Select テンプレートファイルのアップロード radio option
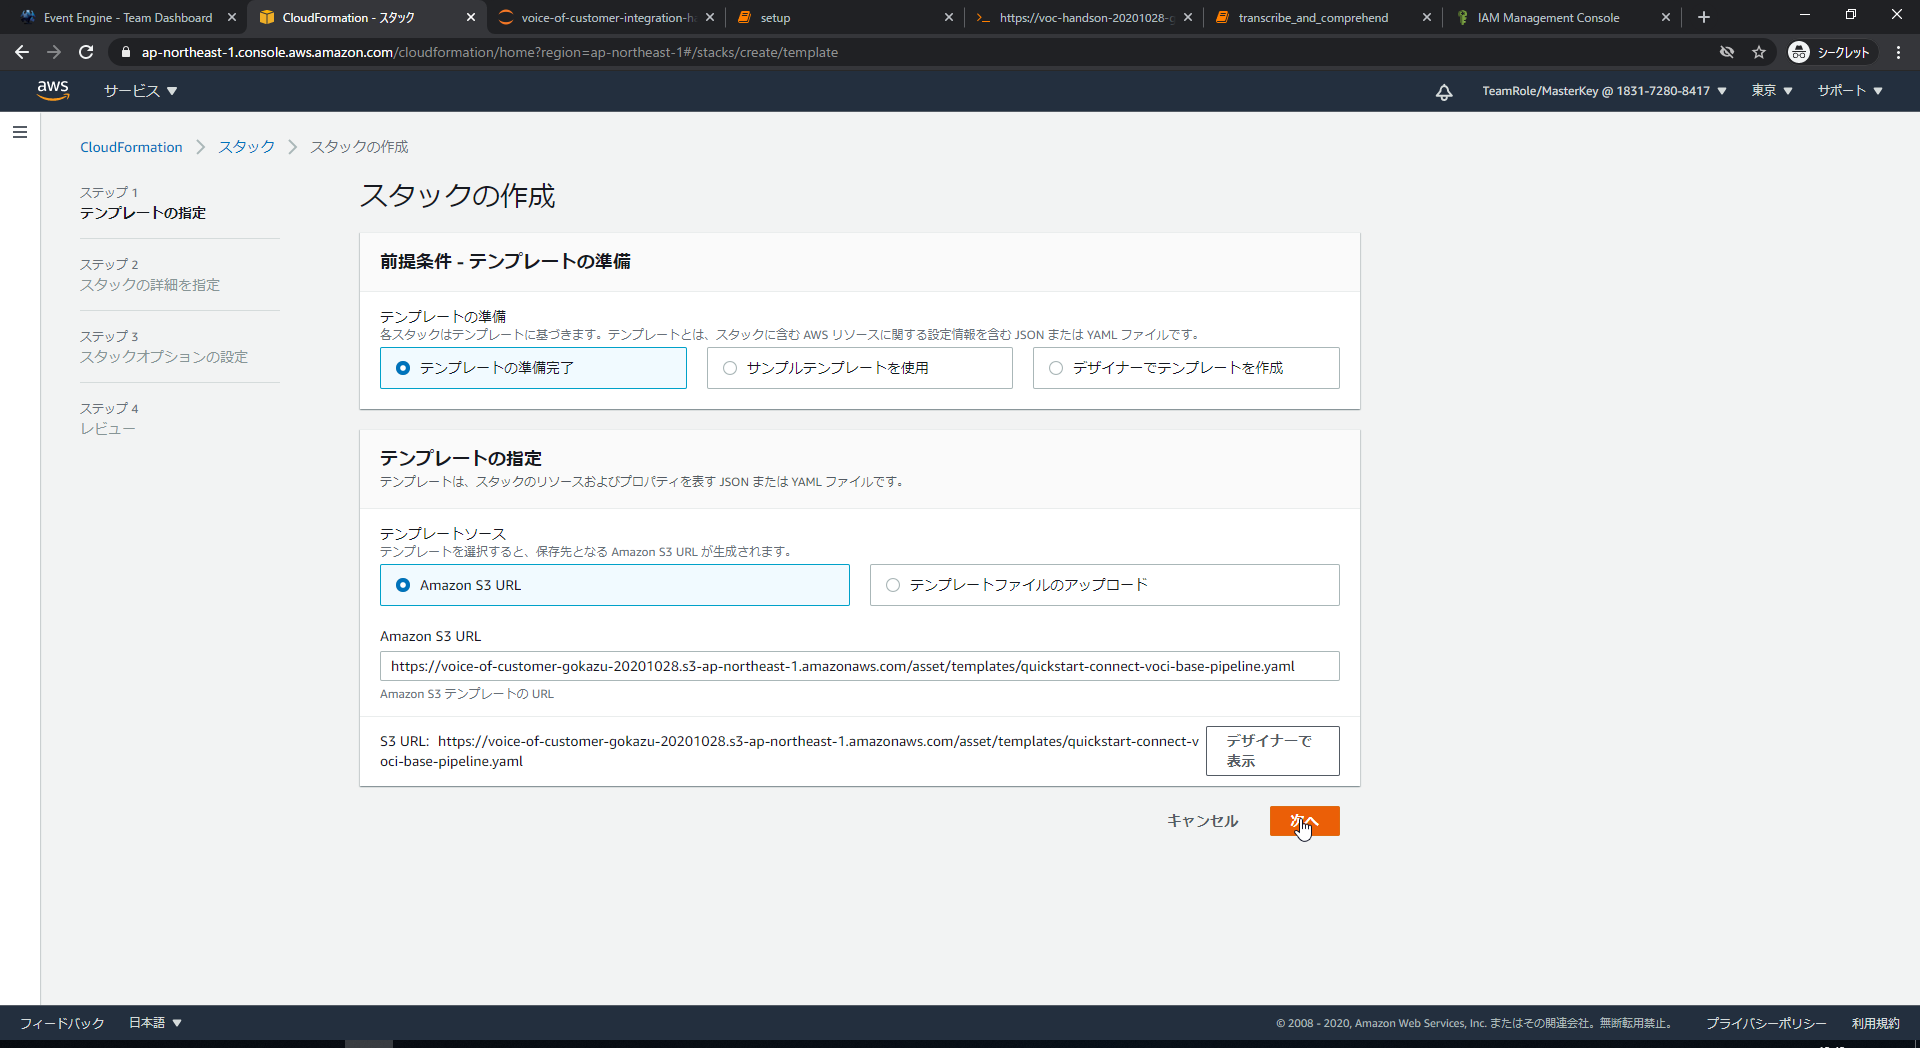1920x1048 pixels. click(1105, 585)
